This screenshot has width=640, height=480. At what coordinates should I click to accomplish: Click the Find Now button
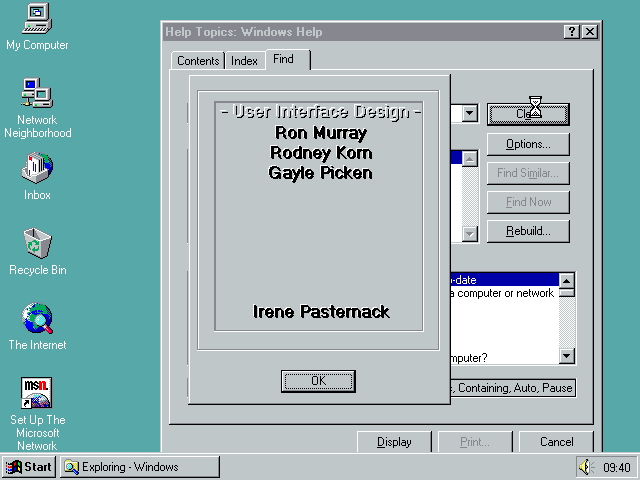coord(528,202)
